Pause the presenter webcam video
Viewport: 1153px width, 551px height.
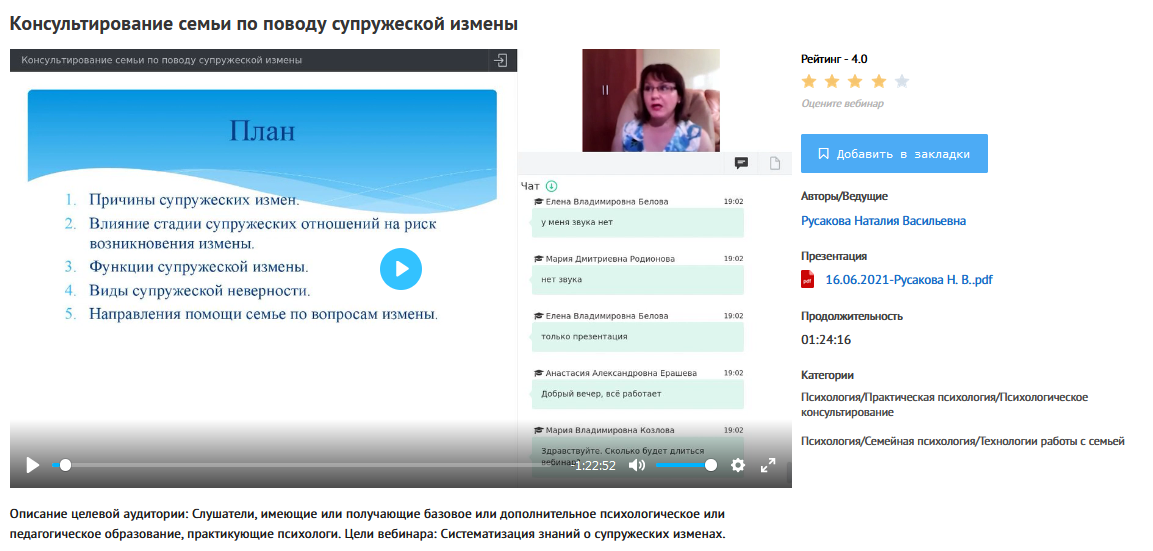coord(605,90)
